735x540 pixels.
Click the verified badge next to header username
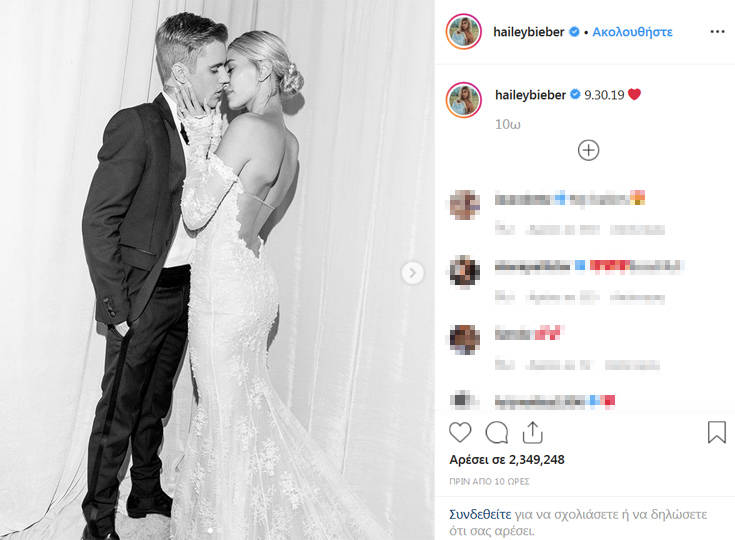tap(574, 32)
